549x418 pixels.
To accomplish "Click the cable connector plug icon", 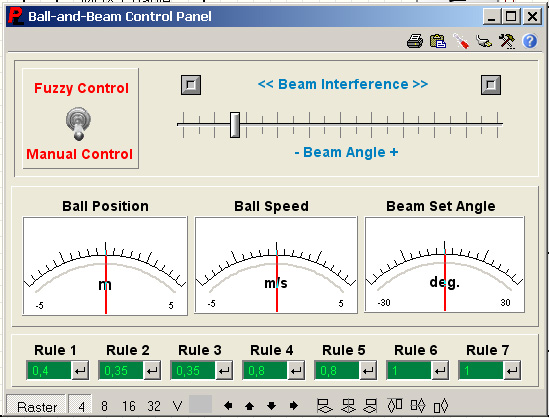I will [x=484, y=41].
